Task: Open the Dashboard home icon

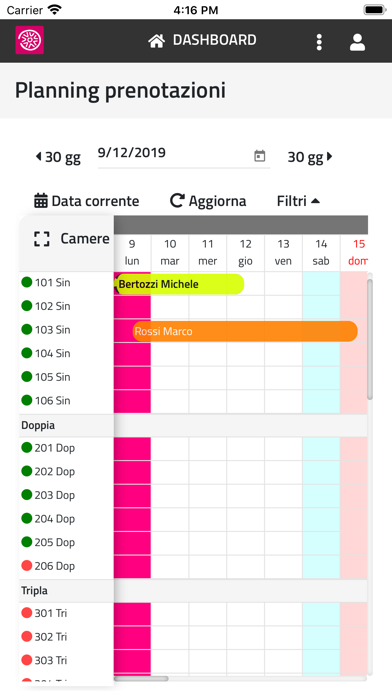Action: point(156,40)
